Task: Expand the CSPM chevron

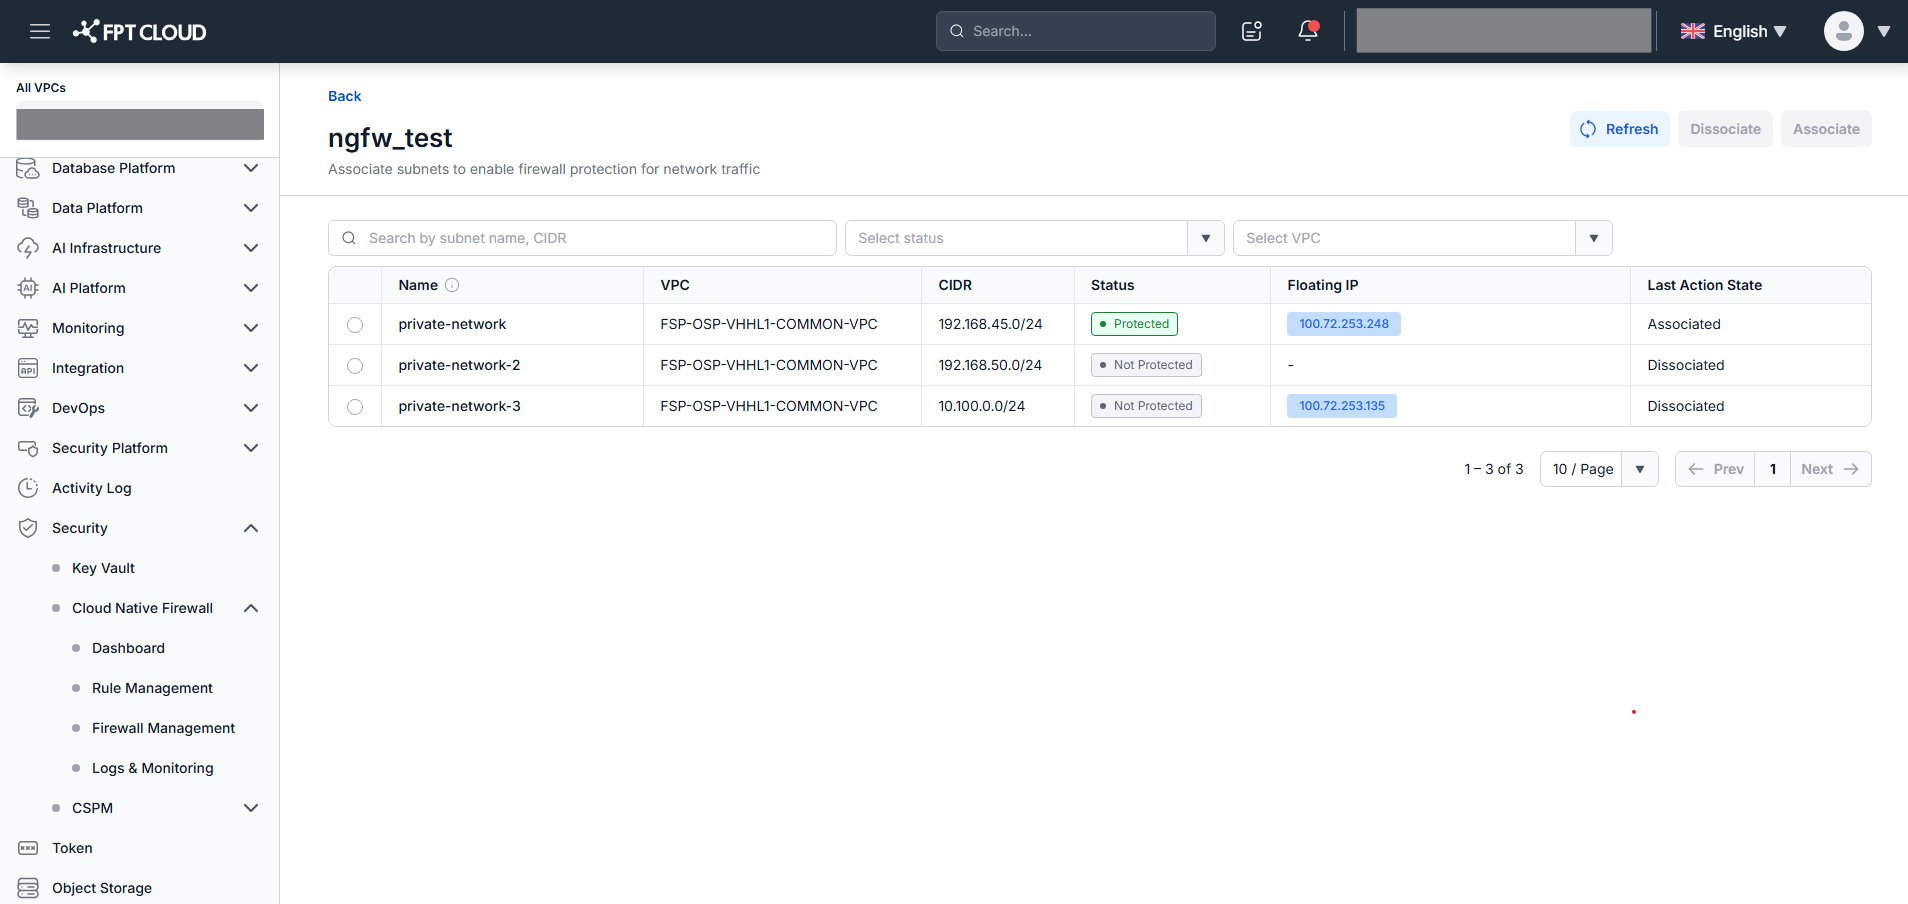Action: 251,808
